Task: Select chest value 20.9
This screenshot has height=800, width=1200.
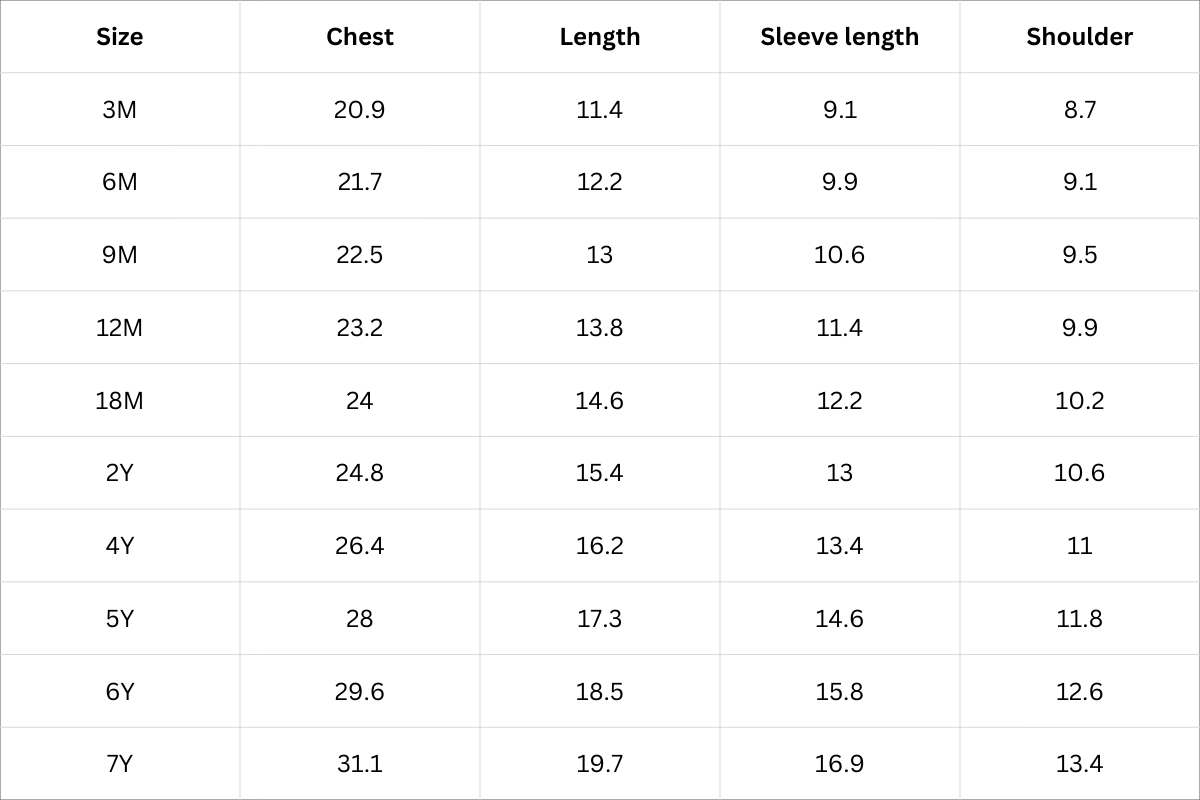Action: coord(360,110)
